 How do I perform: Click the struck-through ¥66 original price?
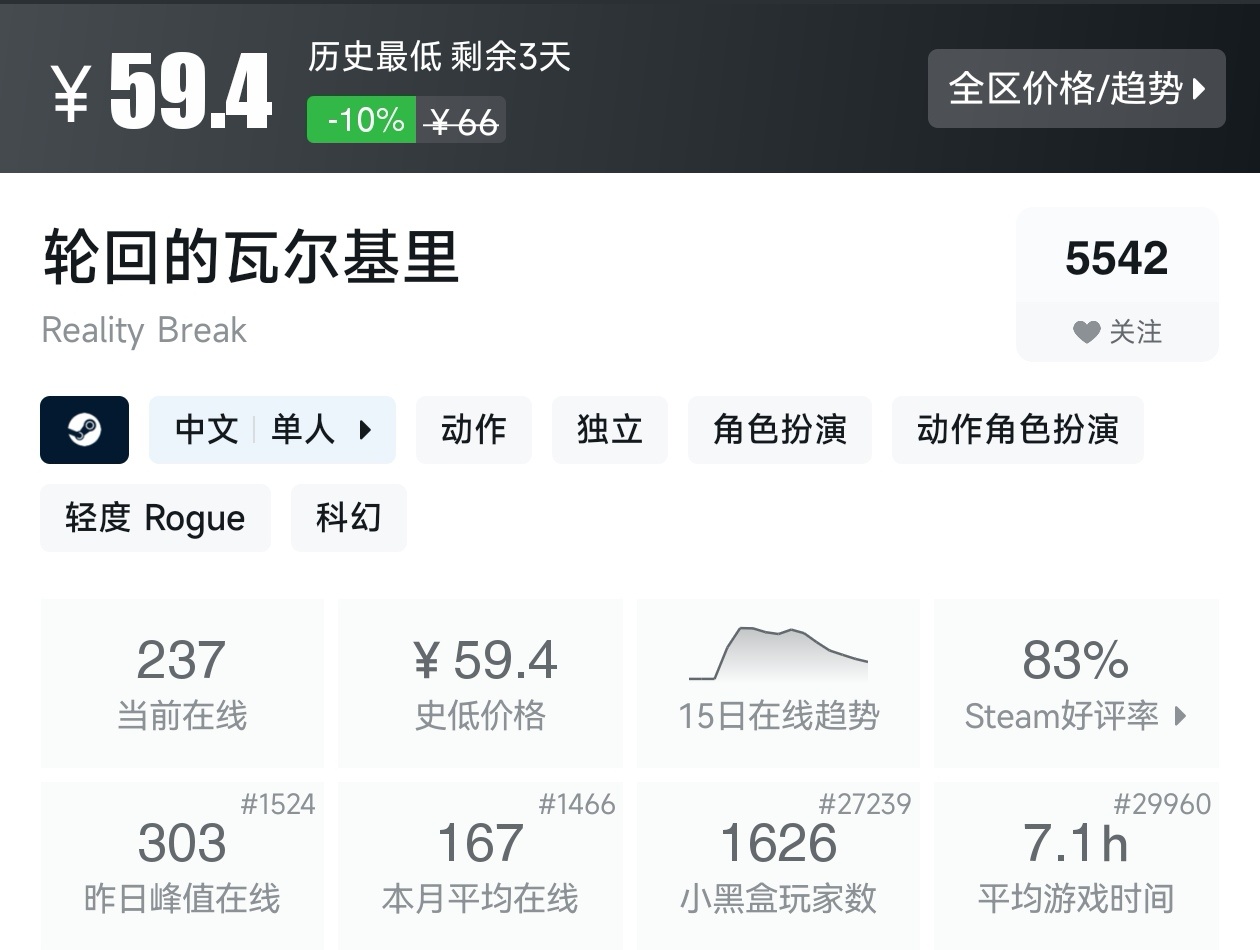(x=461, y=122)
